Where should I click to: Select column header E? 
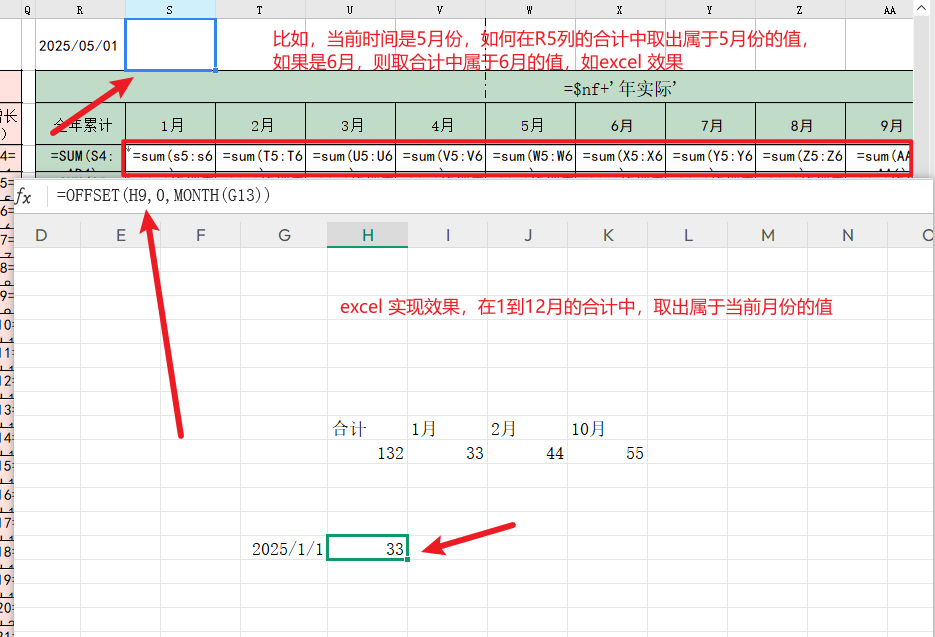pos(120,235)
